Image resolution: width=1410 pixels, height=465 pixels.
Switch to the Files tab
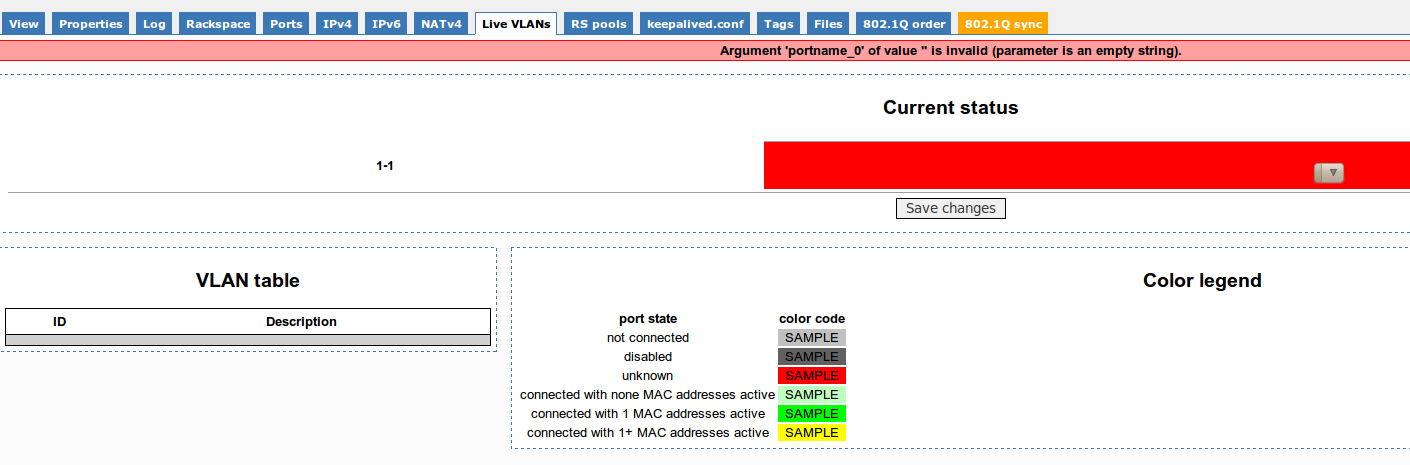point(827,24)
